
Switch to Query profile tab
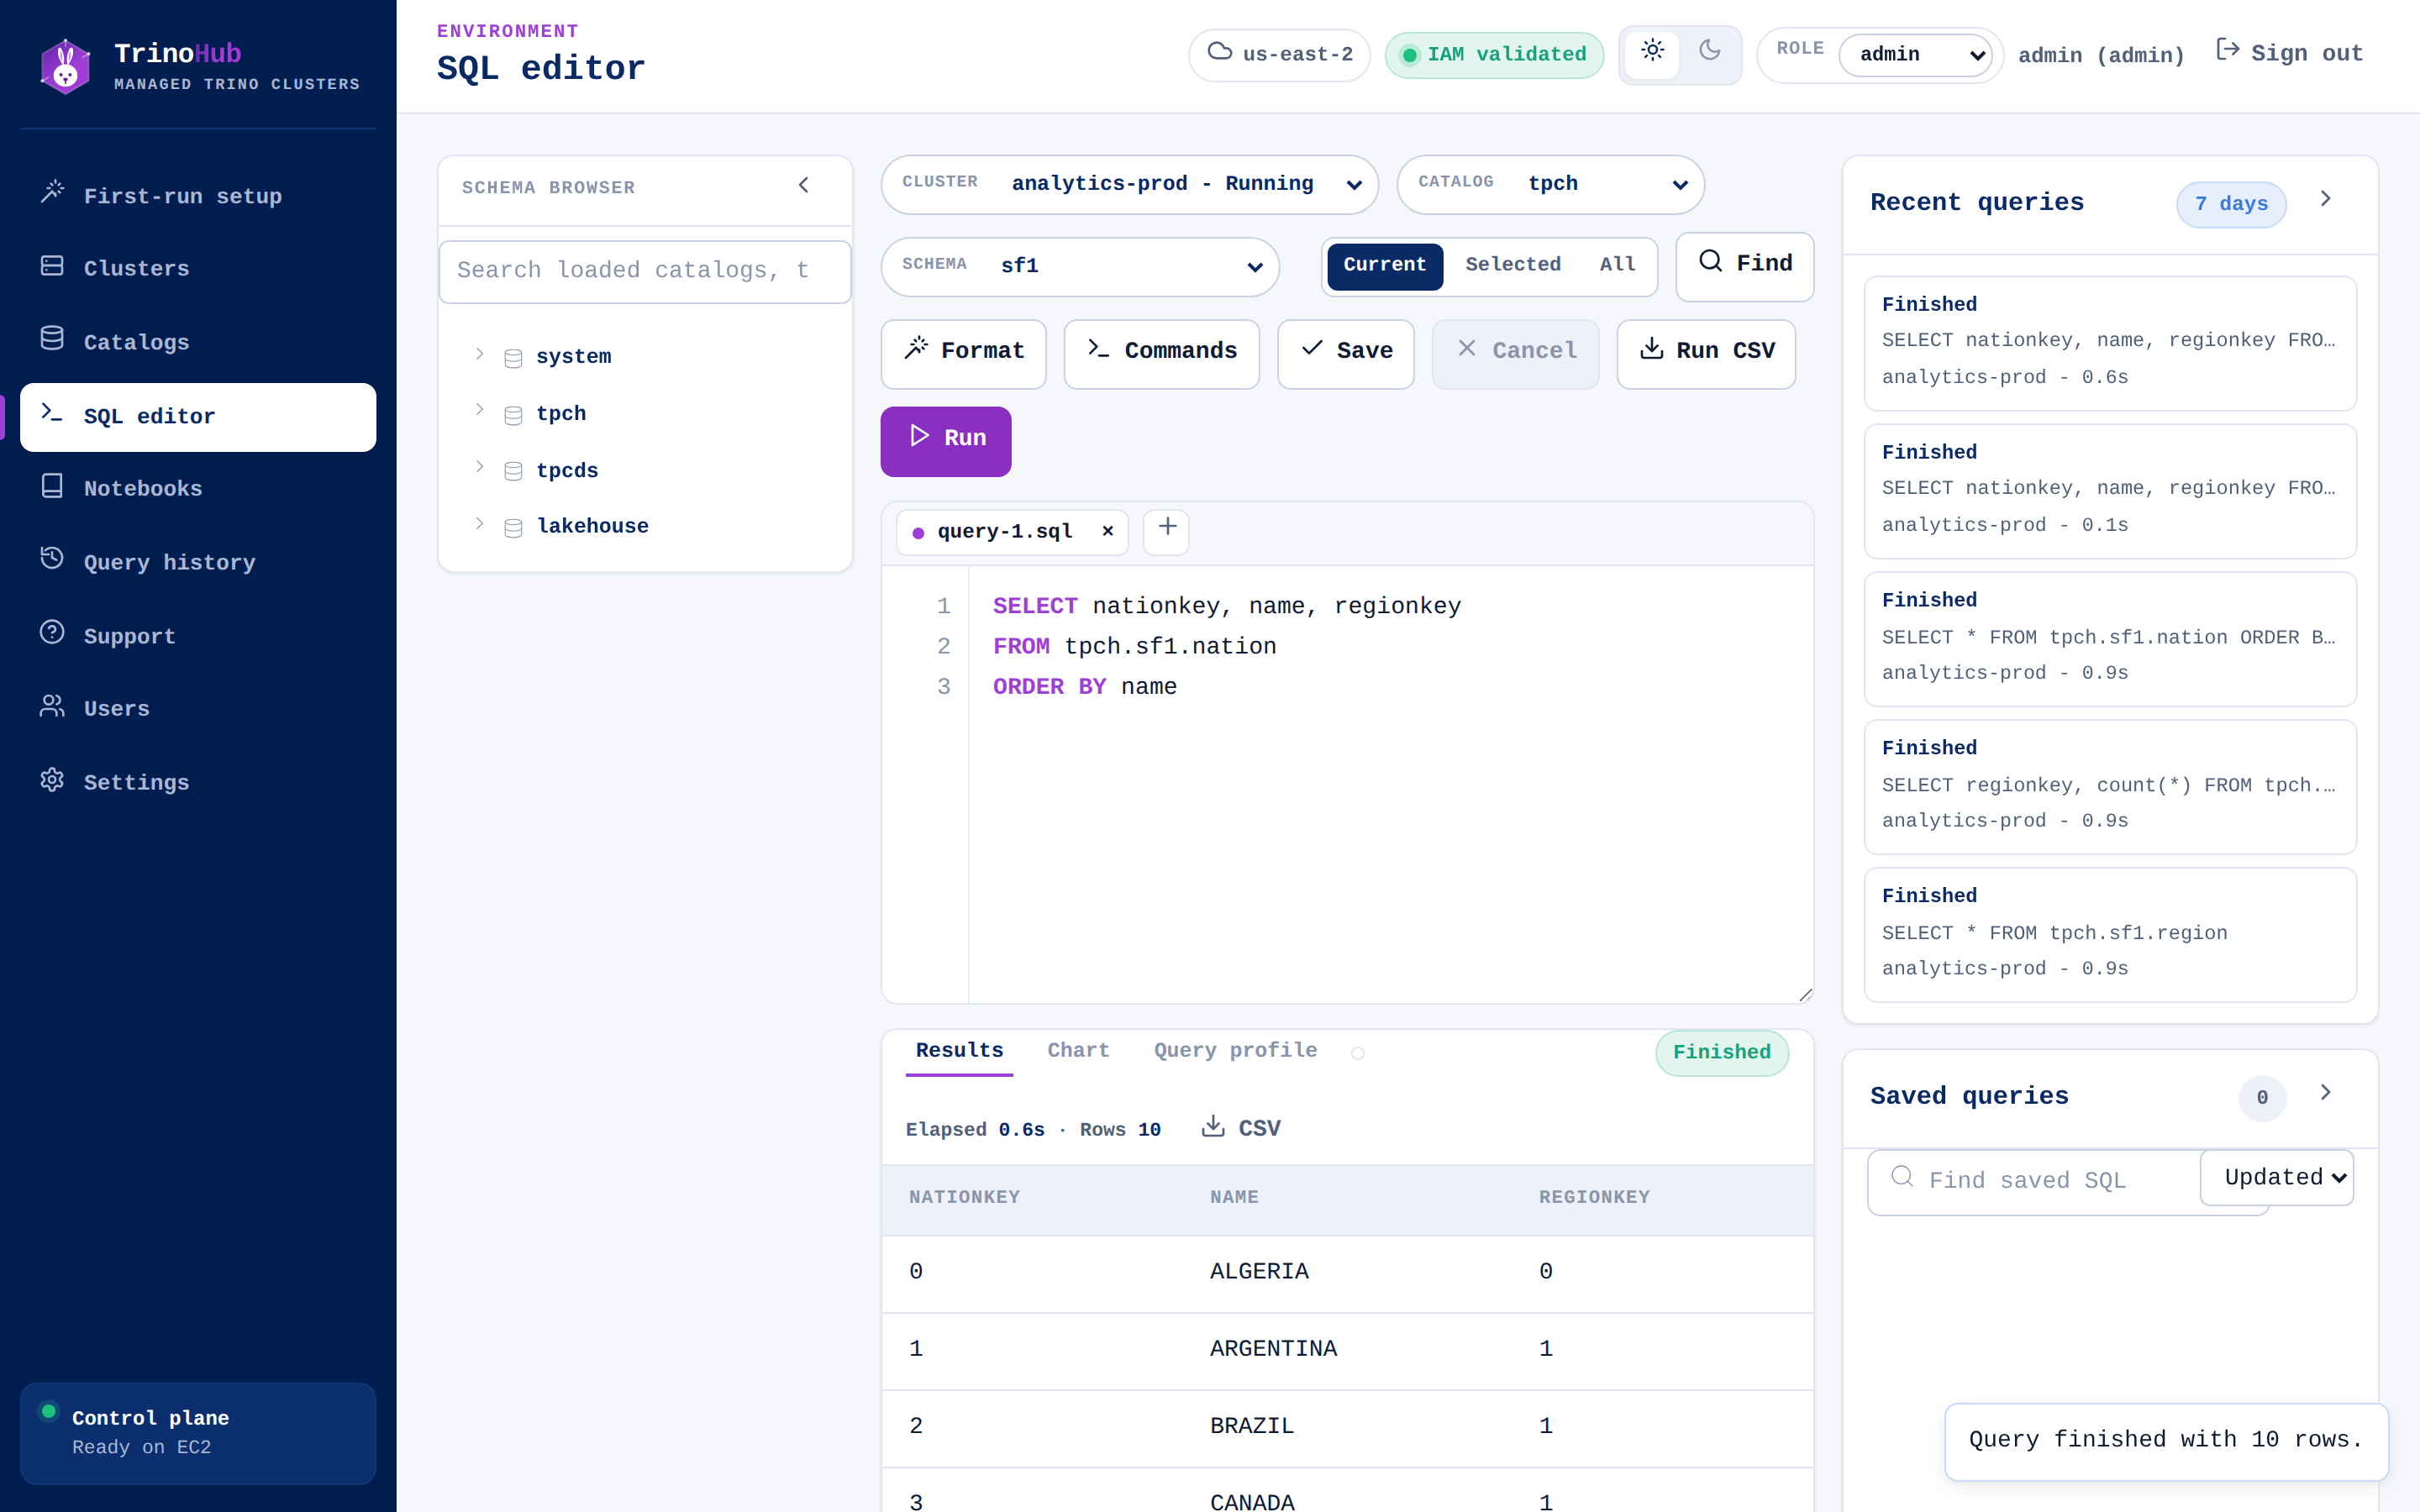(1235, 1051)
